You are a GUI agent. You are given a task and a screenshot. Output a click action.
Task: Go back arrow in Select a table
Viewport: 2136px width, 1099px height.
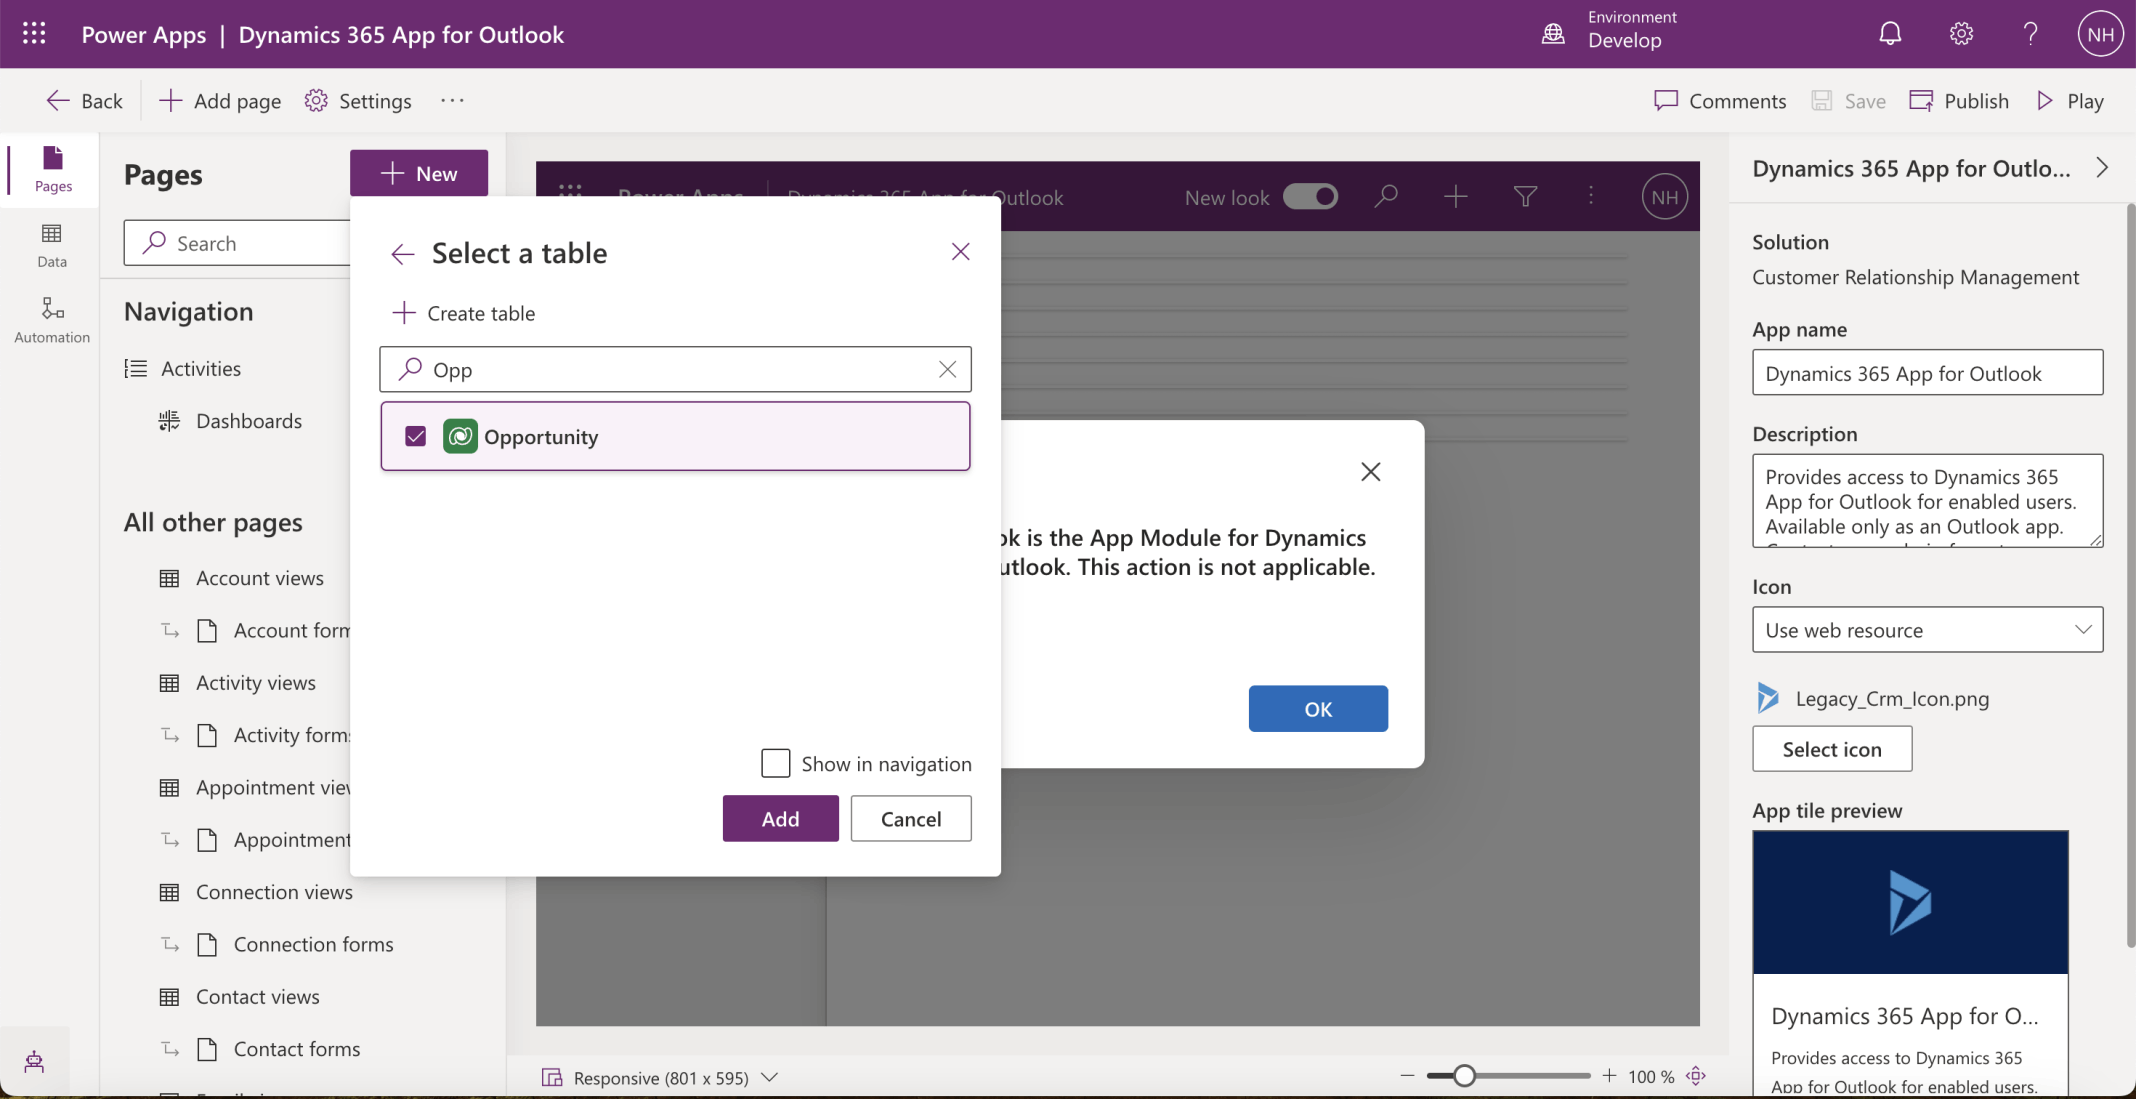tap(402, 254)
